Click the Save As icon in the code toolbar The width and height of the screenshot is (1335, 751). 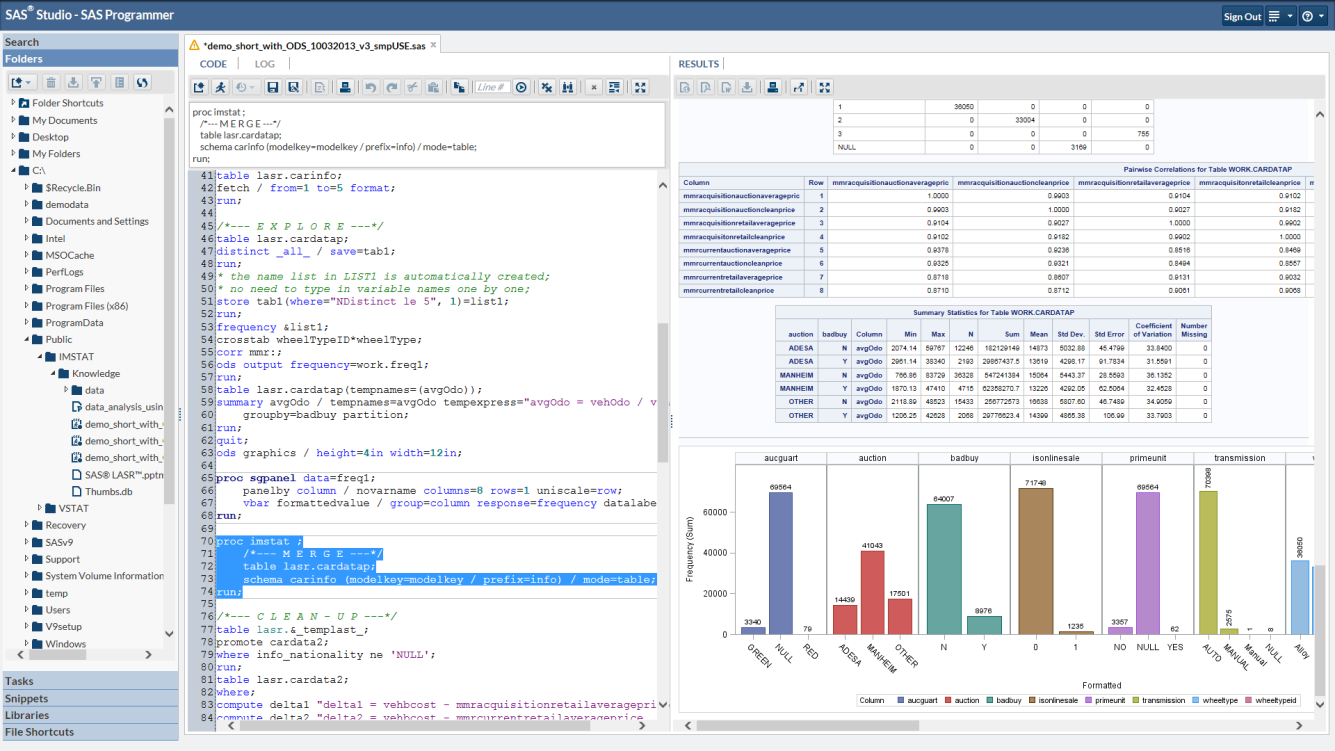pos(293,87)
